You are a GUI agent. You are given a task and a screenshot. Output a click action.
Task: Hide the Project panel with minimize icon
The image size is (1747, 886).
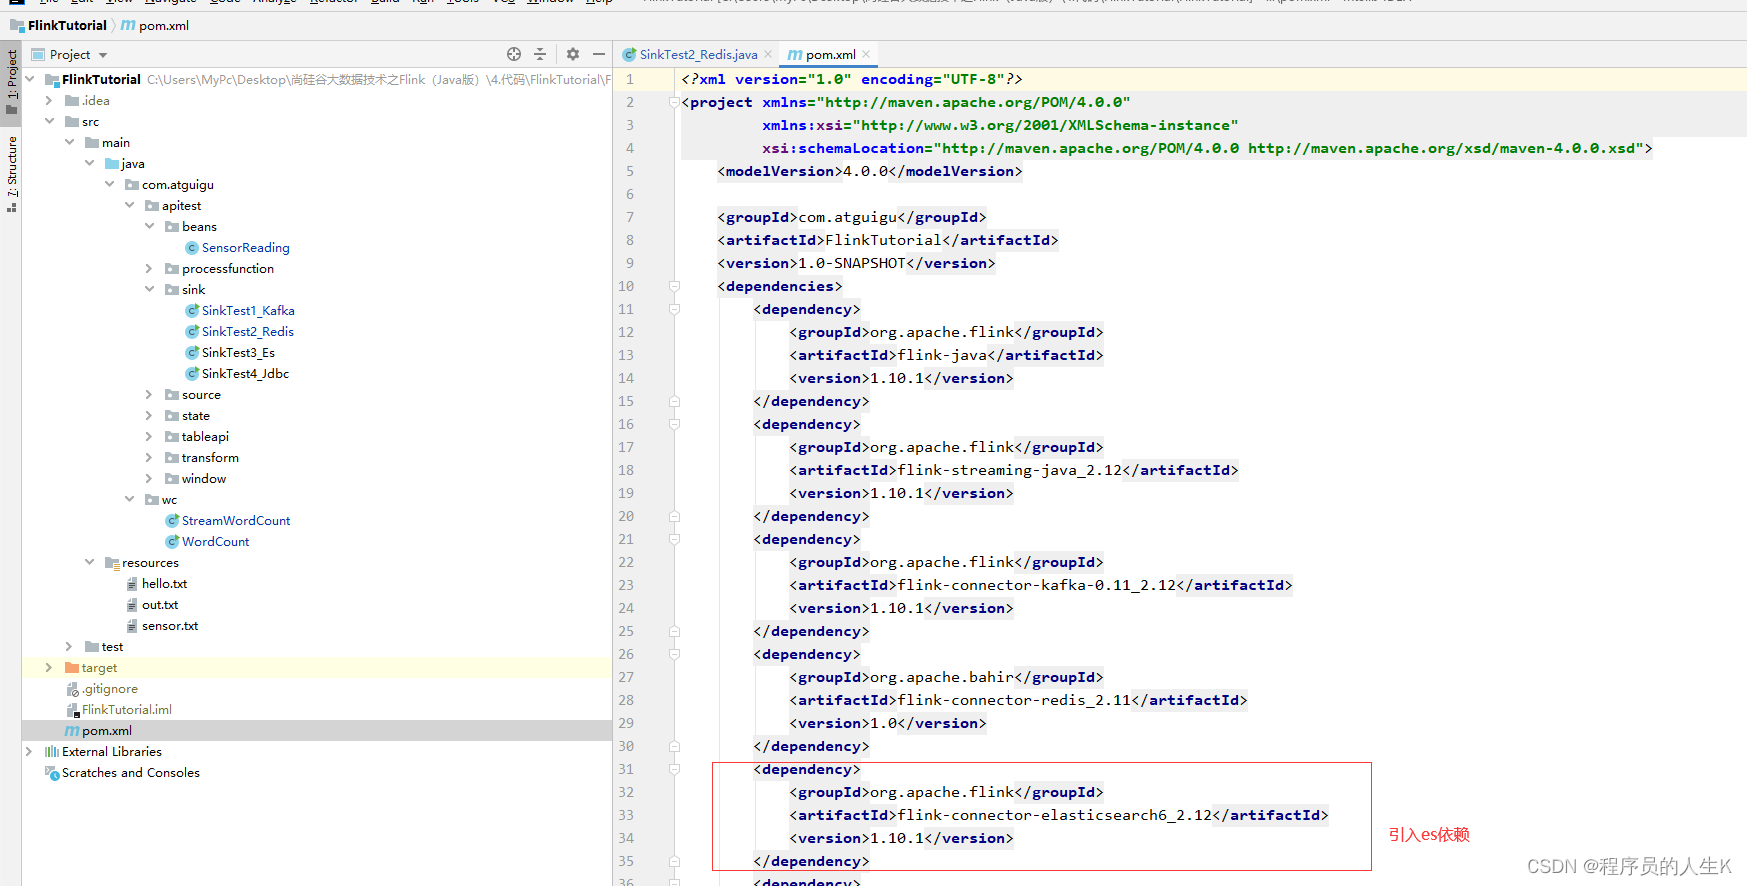[599, 54]
